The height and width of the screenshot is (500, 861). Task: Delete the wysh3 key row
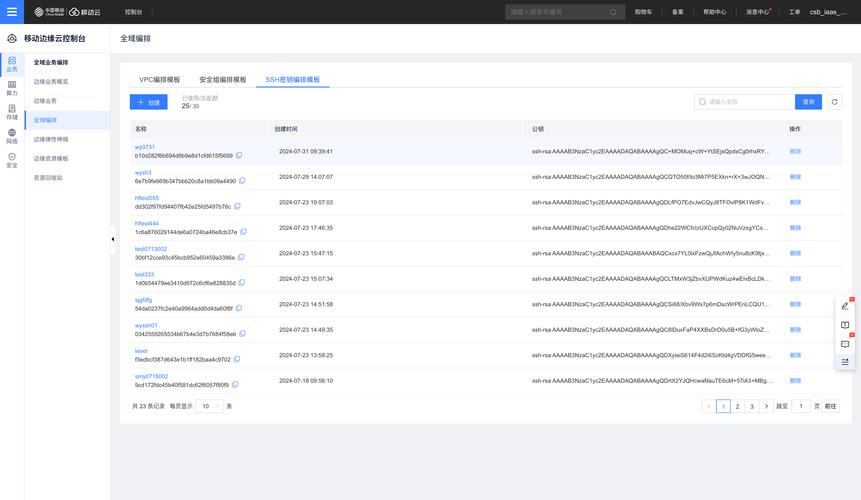795,177
